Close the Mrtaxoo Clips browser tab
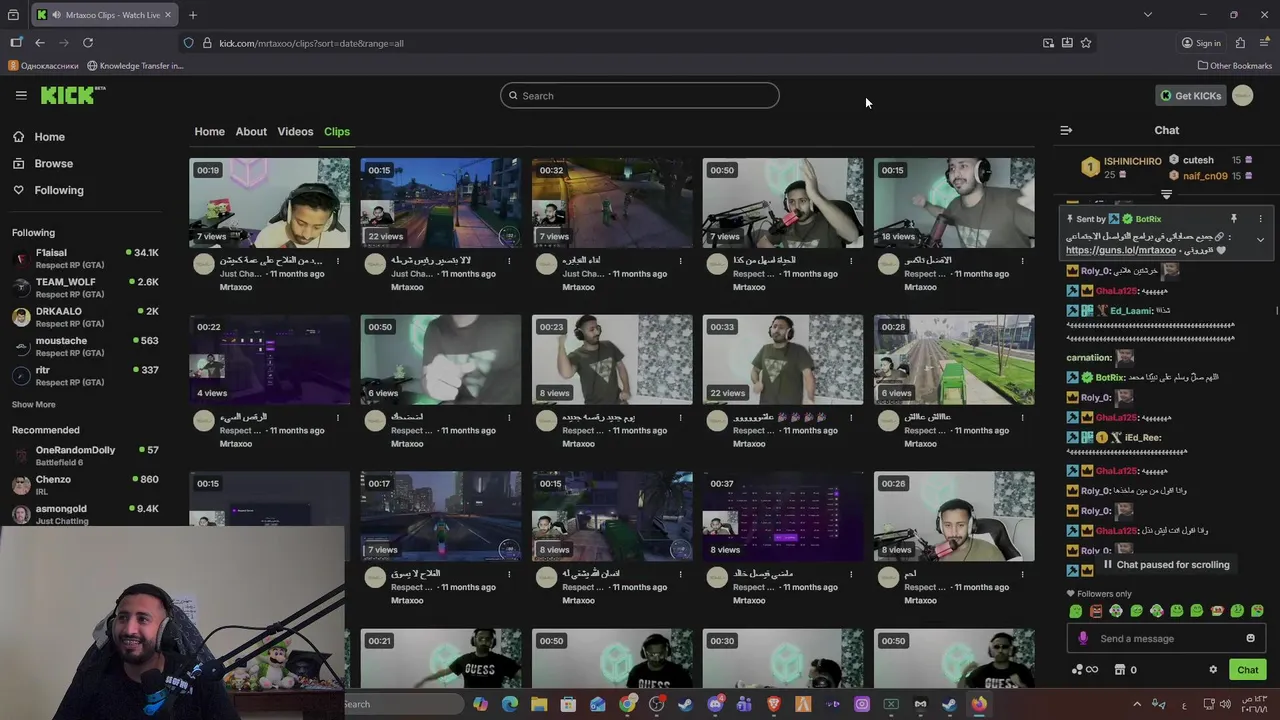Viewport: 1280px width, 720px height. click(x=168, y=15)
